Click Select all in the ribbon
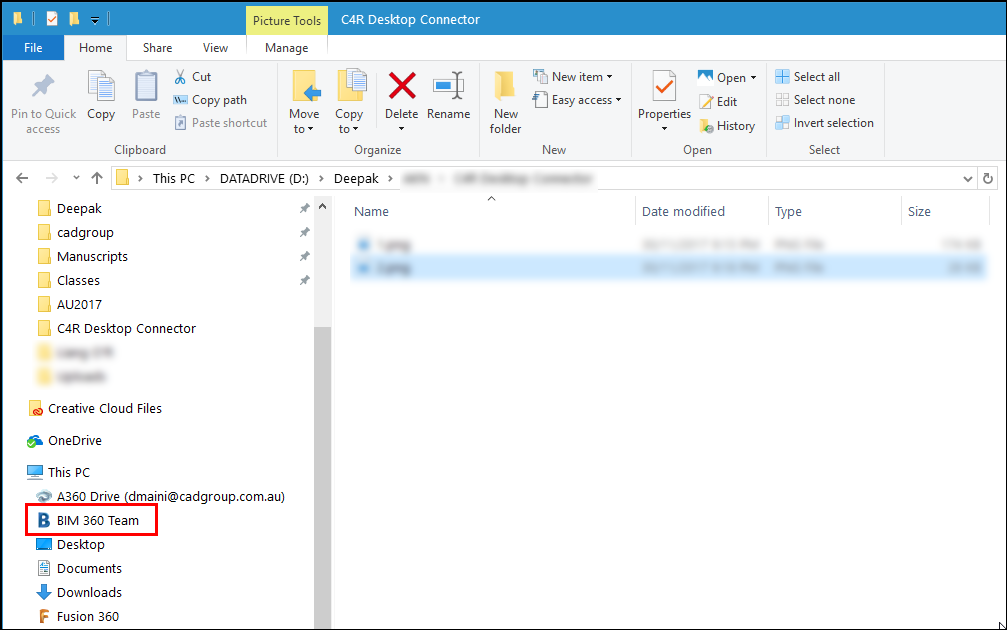 807,76
